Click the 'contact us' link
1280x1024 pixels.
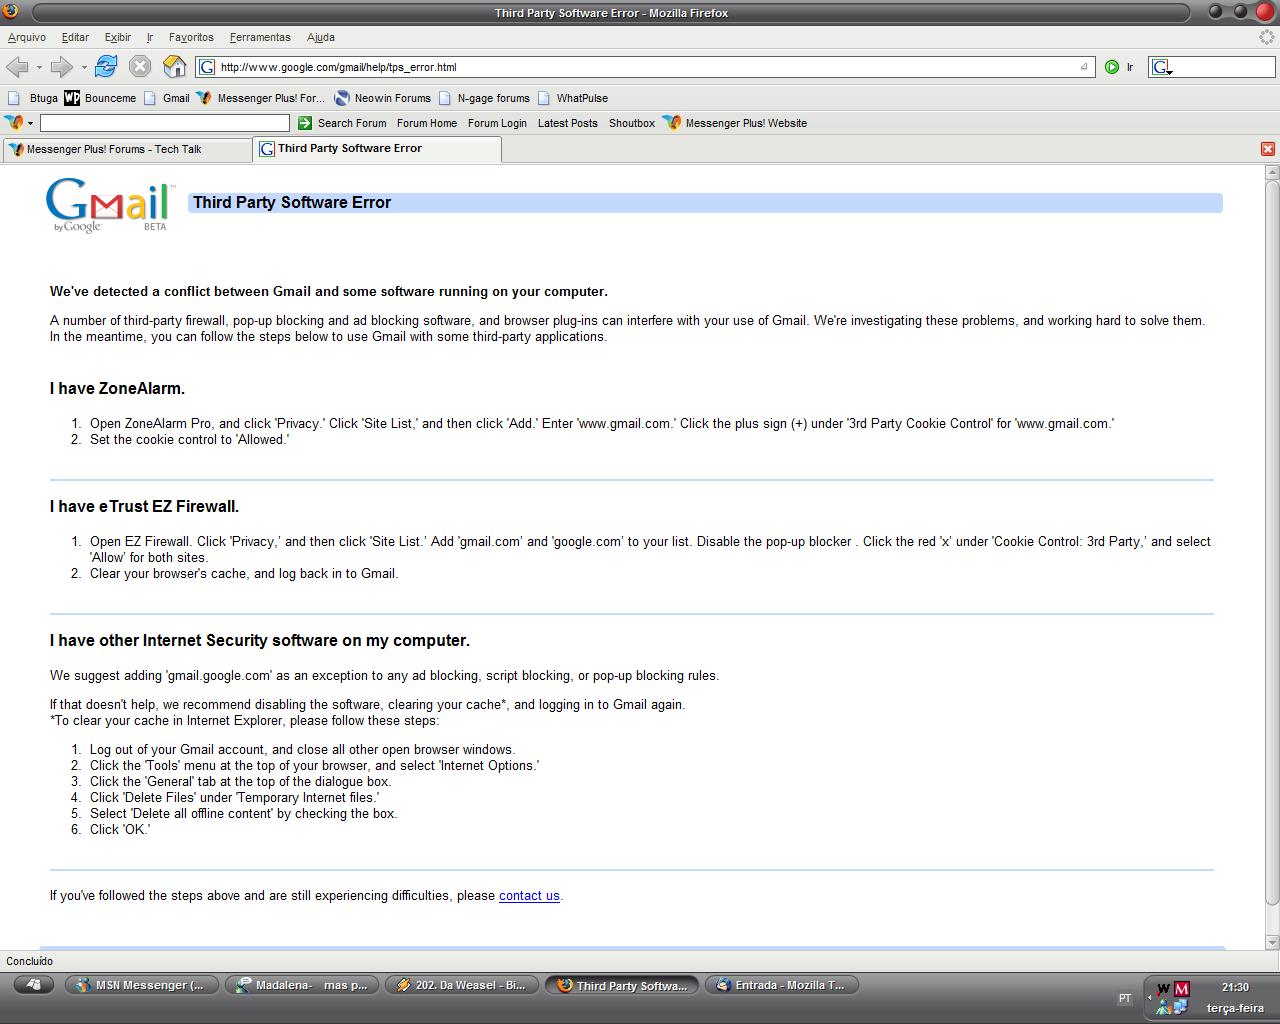coord(529,896)
